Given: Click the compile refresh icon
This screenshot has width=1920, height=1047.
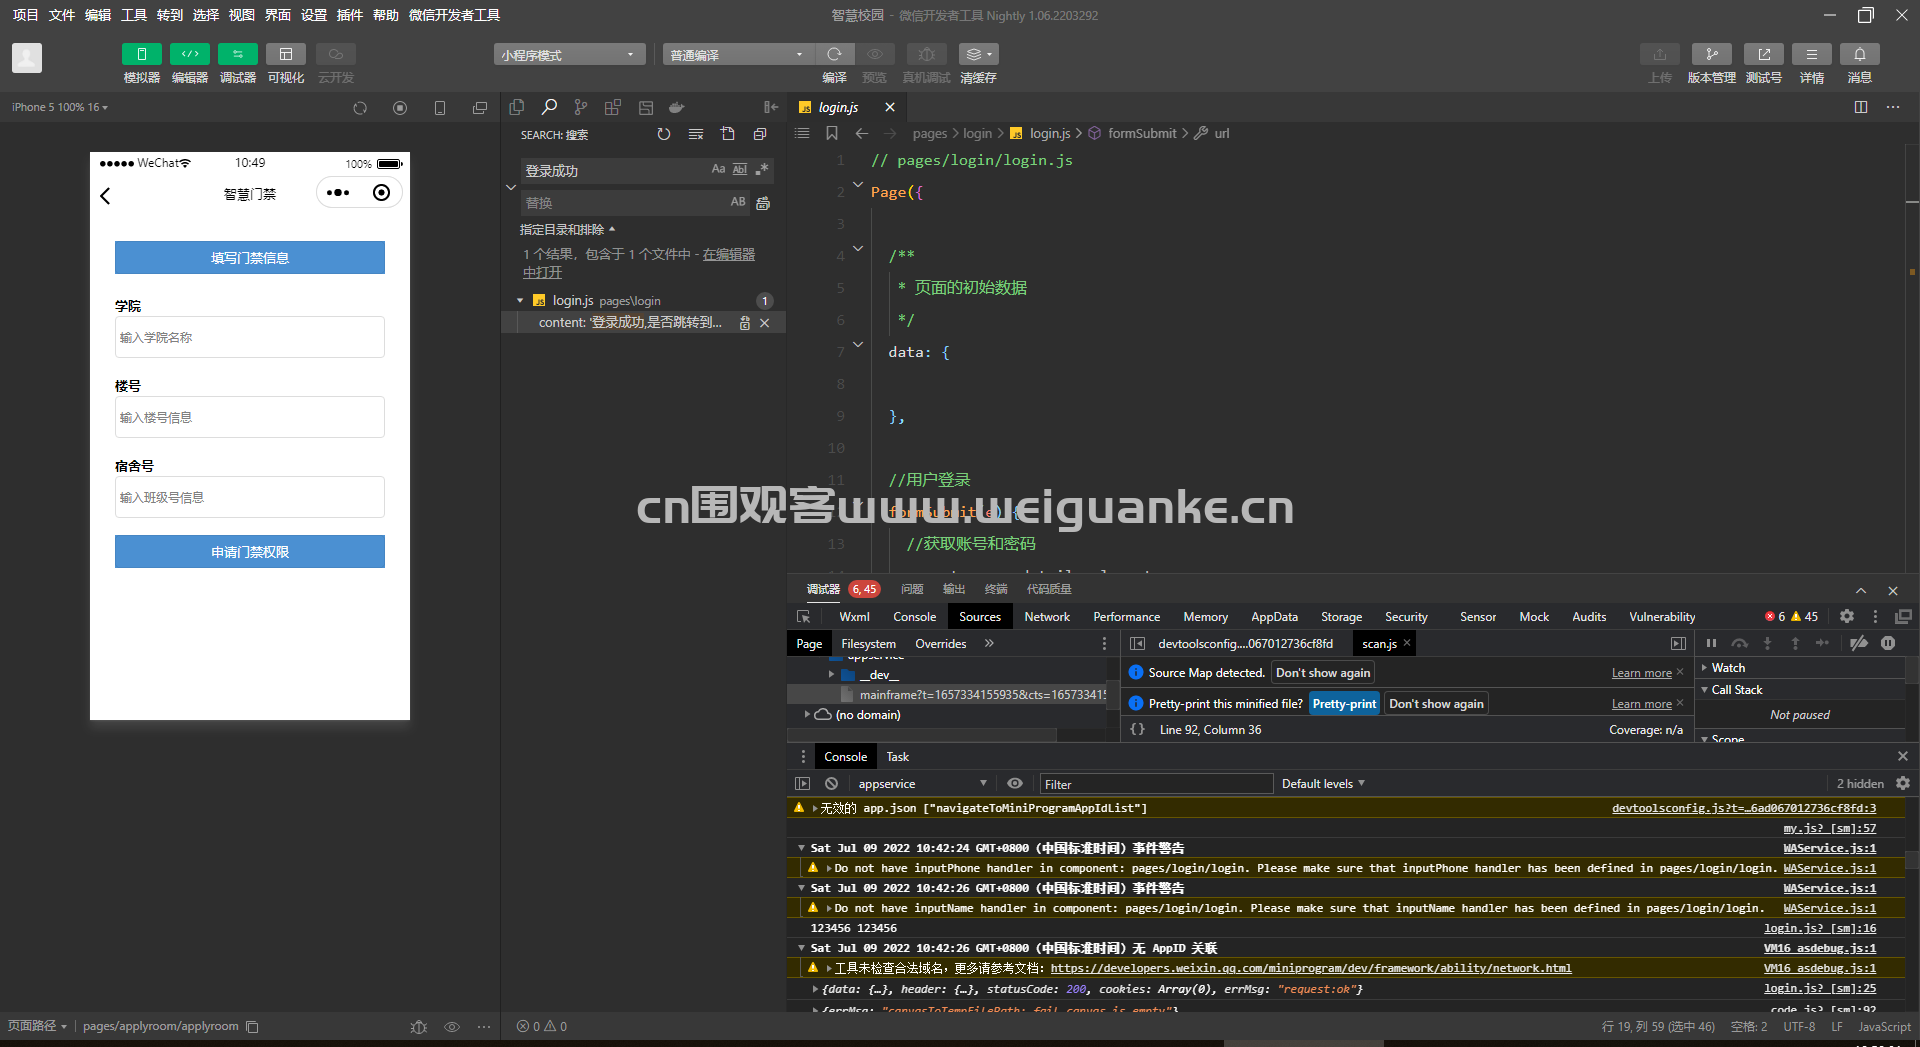Looking at the screenshot, I should tap(834, 54).
